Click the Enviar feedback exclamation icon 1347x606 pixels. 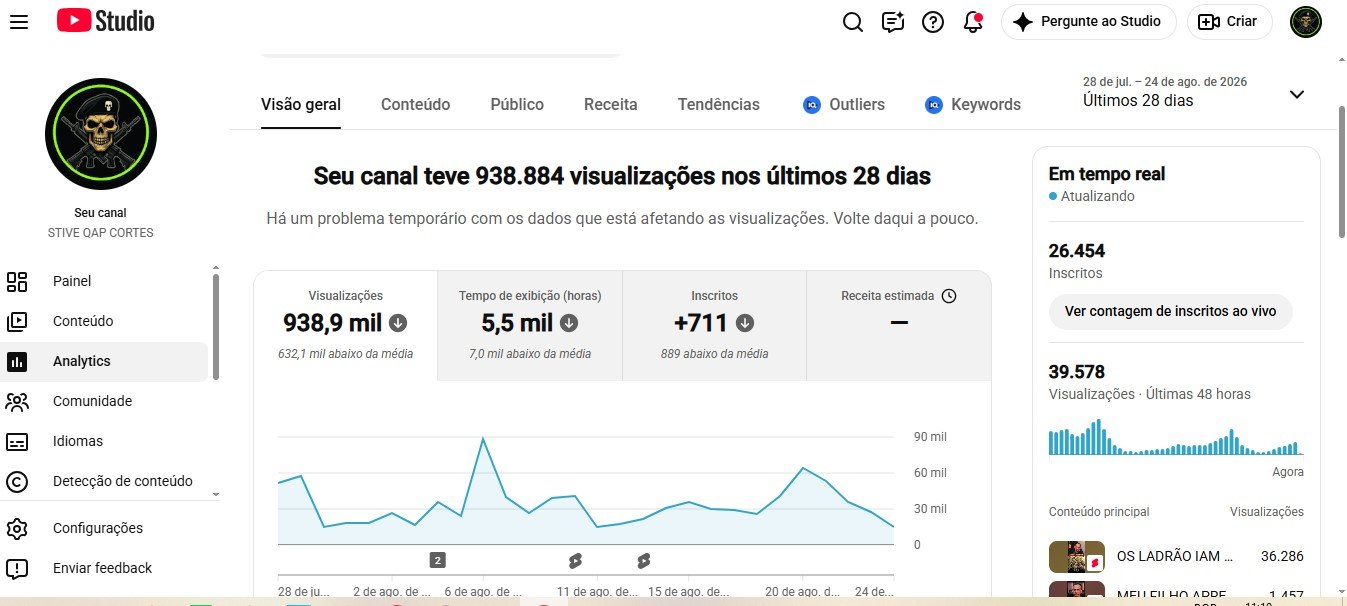point(17,568)
